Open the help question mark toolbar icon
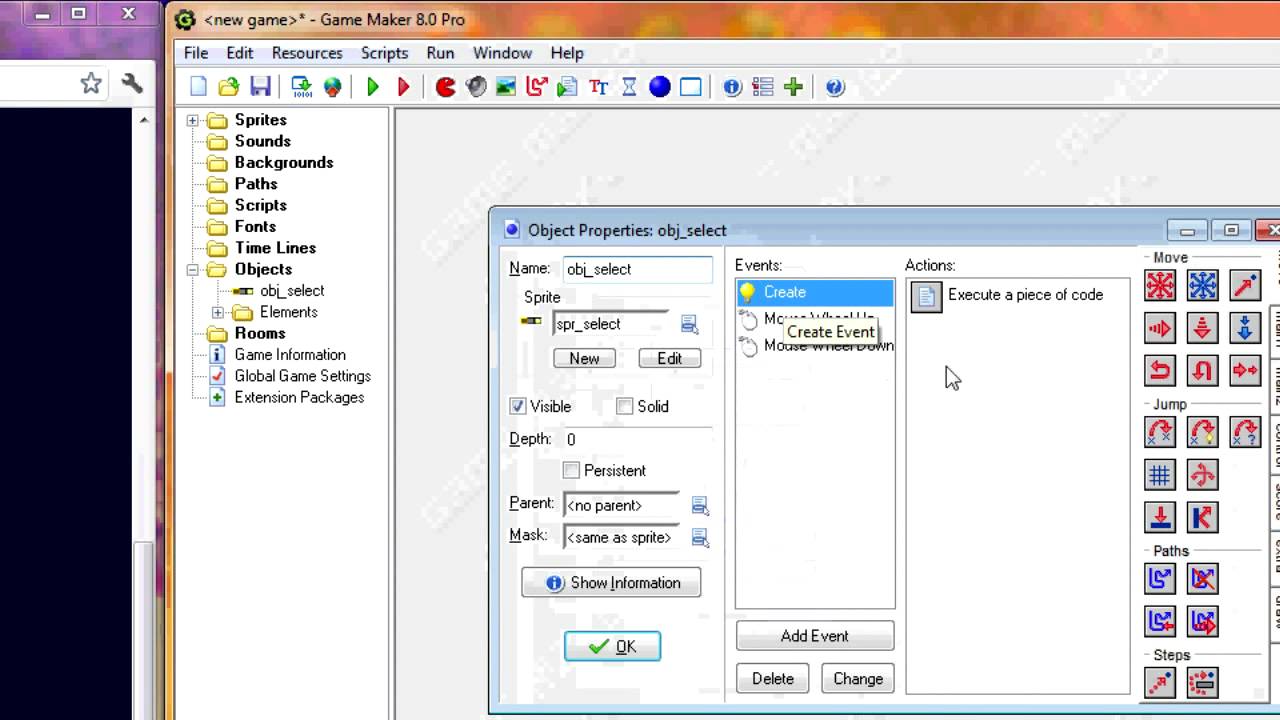This screenshot has width=1280, height=720. [835, 87]
